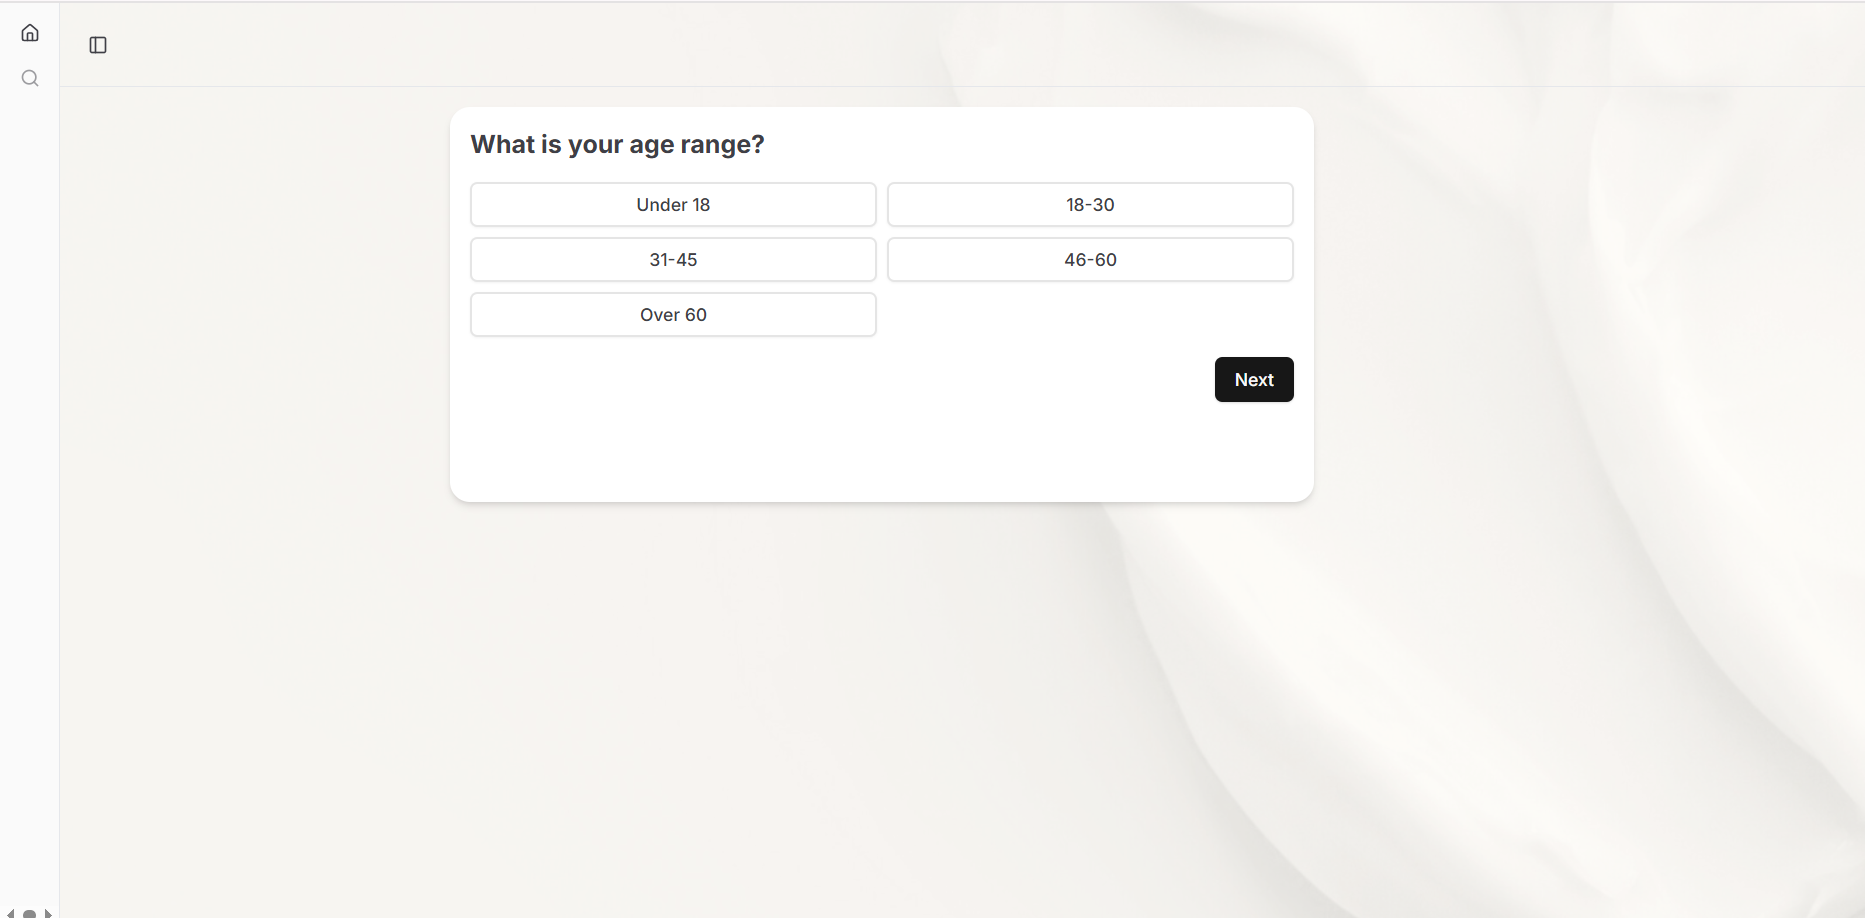Image resolution: width=1865 pixels, height=918 pixels.
Task: Click the 'What is your age range?' heading
Action: pos(617,145)
